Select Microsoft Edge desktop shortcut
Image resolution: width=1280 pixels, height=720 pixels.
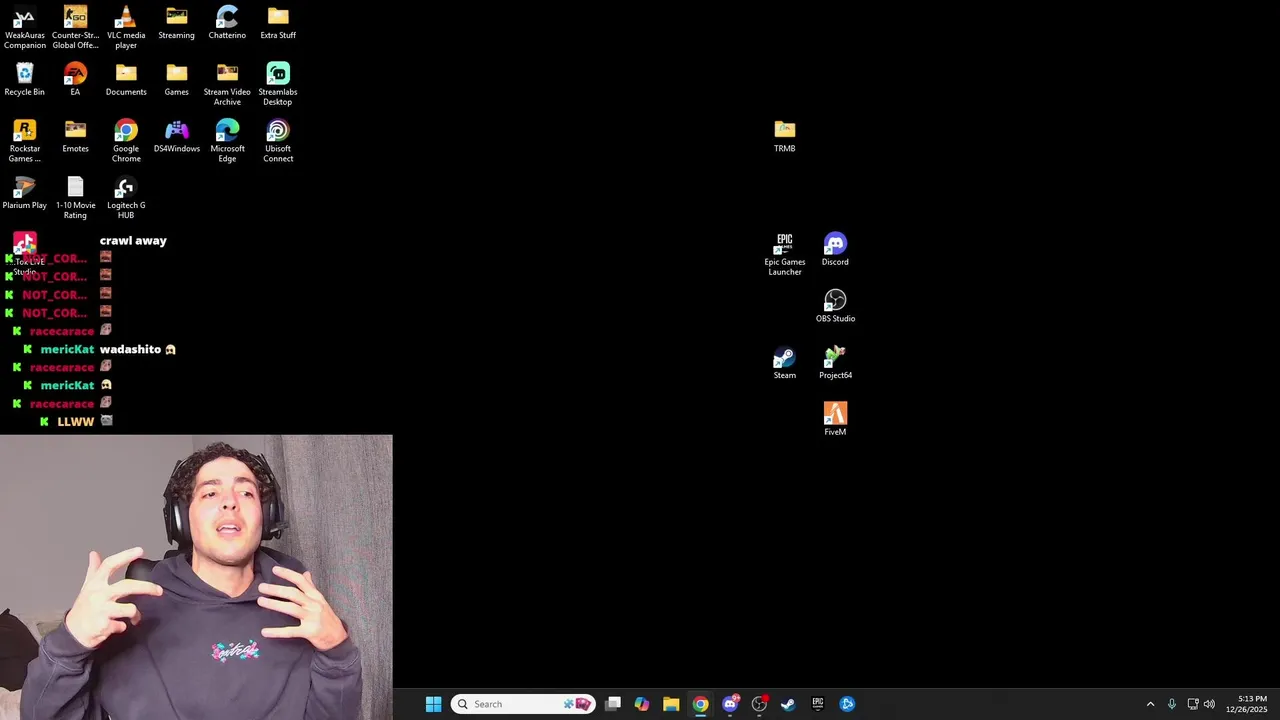pos(227,142)
